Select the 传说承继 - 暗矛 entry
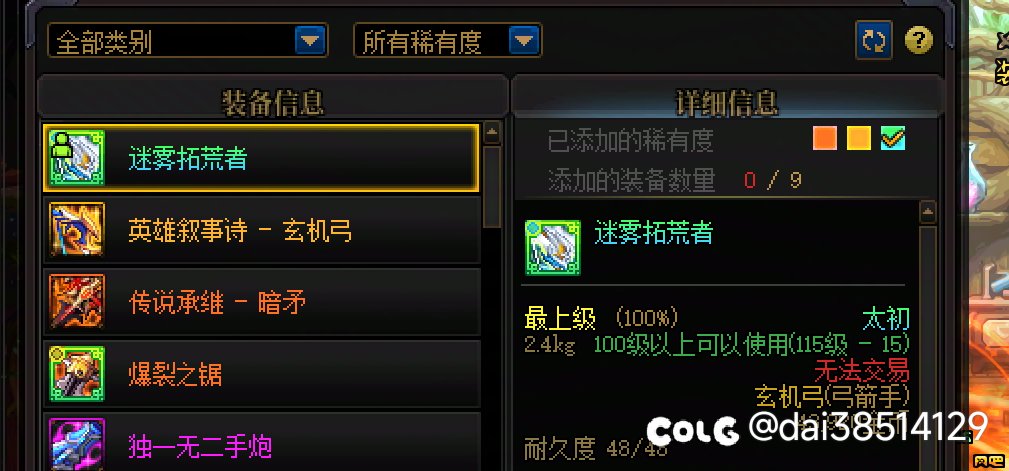 (262, 302)
